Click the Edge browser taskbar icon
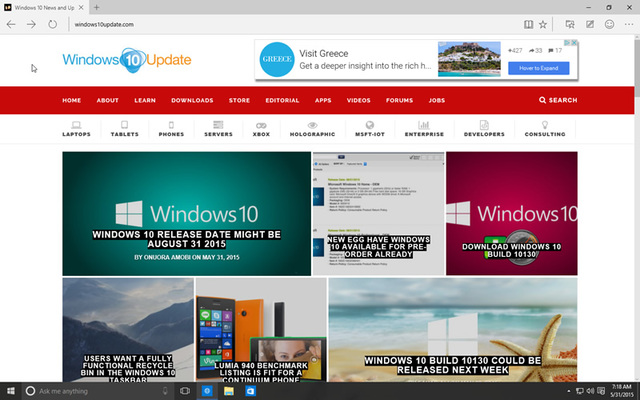 [207, 391]
